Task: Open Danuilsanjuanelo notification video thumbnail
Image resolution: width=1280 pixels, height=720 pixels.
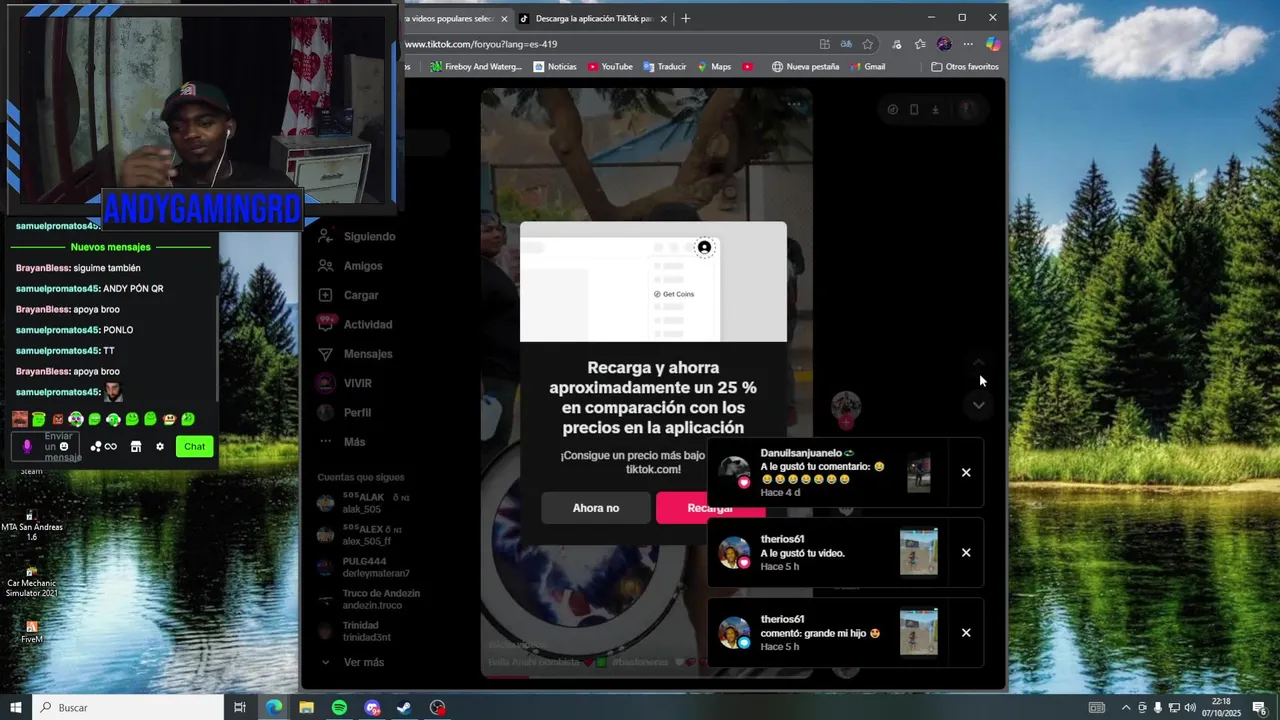Action: (x=919, y=472)
